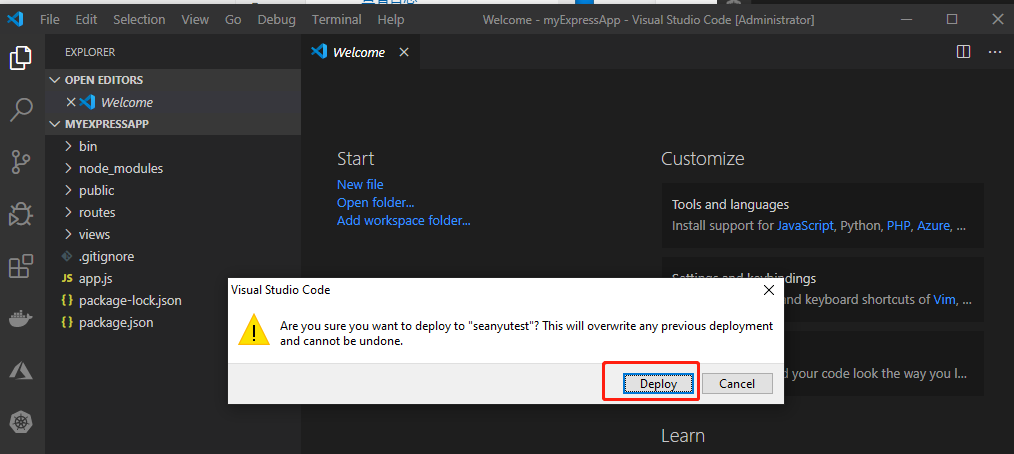This screenshot has height=454, width=1014.
Task: Click the braces icon beside package-lock.json
Action: pos(67,301)
